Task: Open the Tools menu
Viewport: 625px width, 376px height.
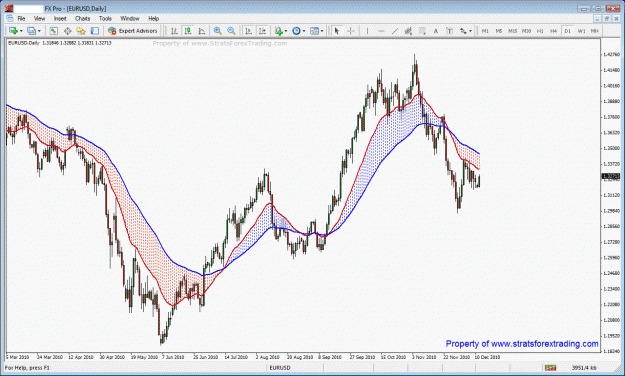Action: (x=105, y=18)
